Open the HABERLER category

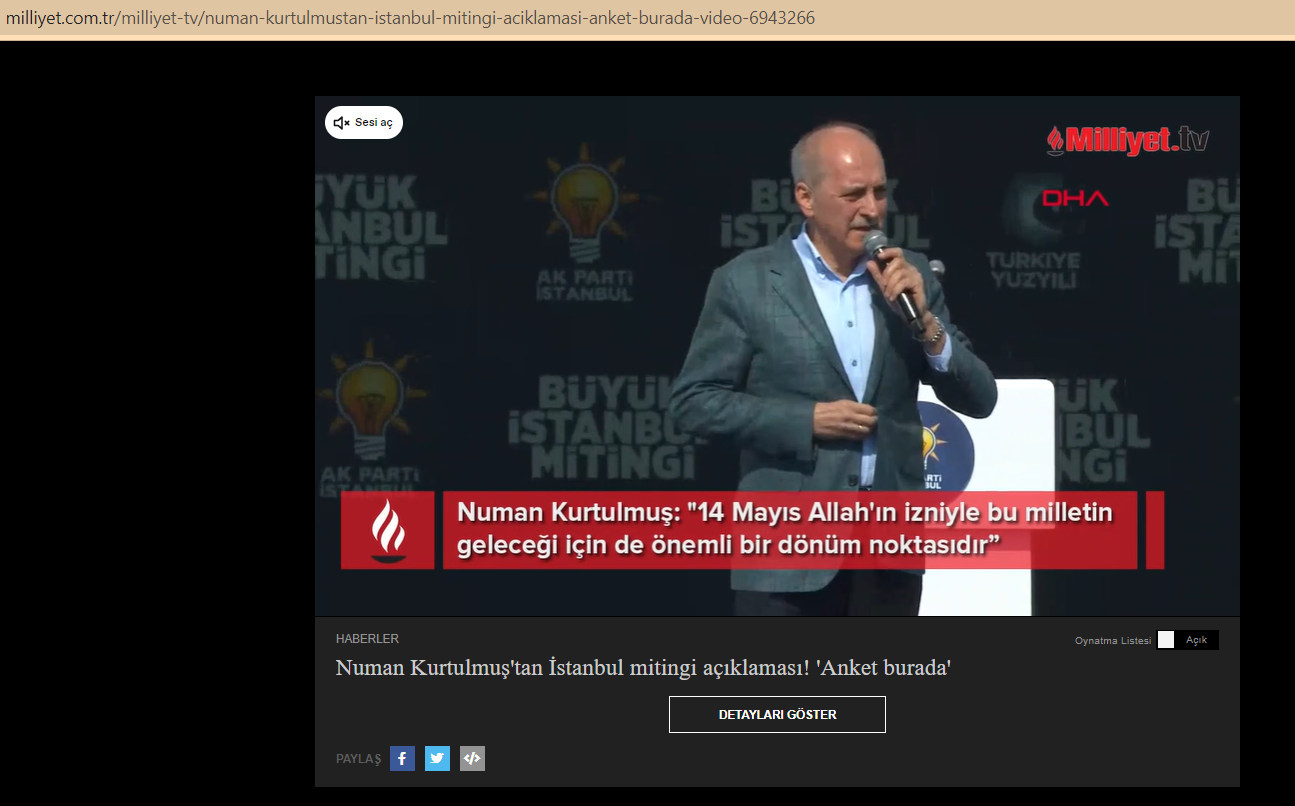[367, 639]
